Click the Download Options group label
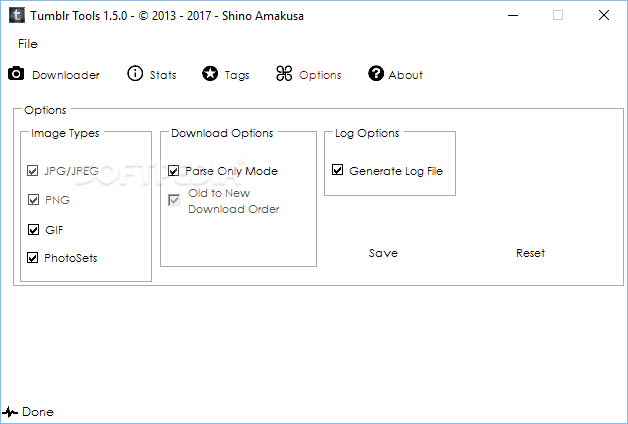The width and height of the screenshot is (628, 424). (x=222, y=133)
